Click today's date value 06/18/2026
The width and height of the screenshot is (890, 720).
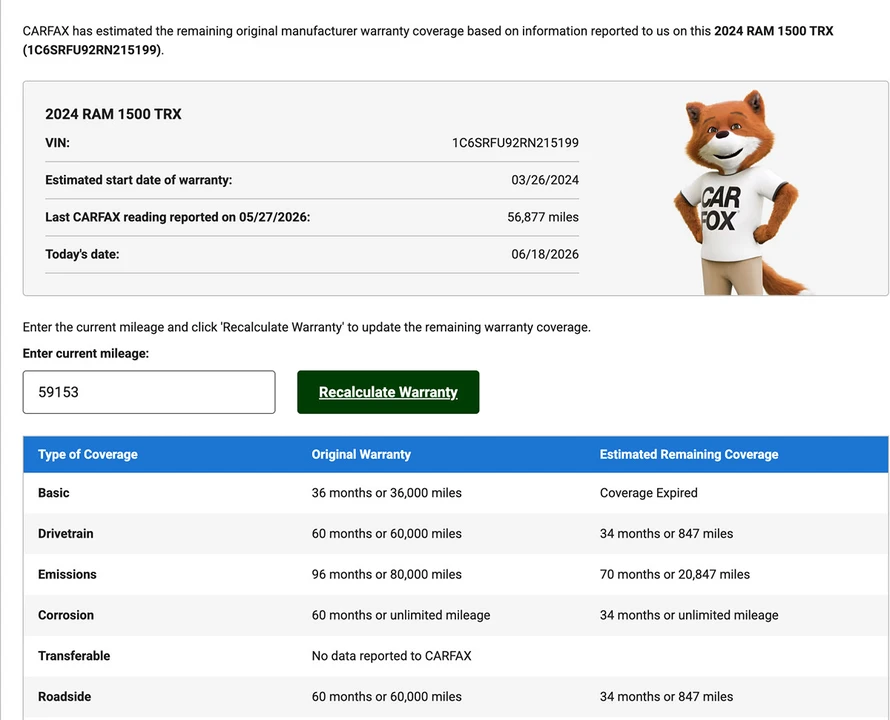tap(545, 254)
